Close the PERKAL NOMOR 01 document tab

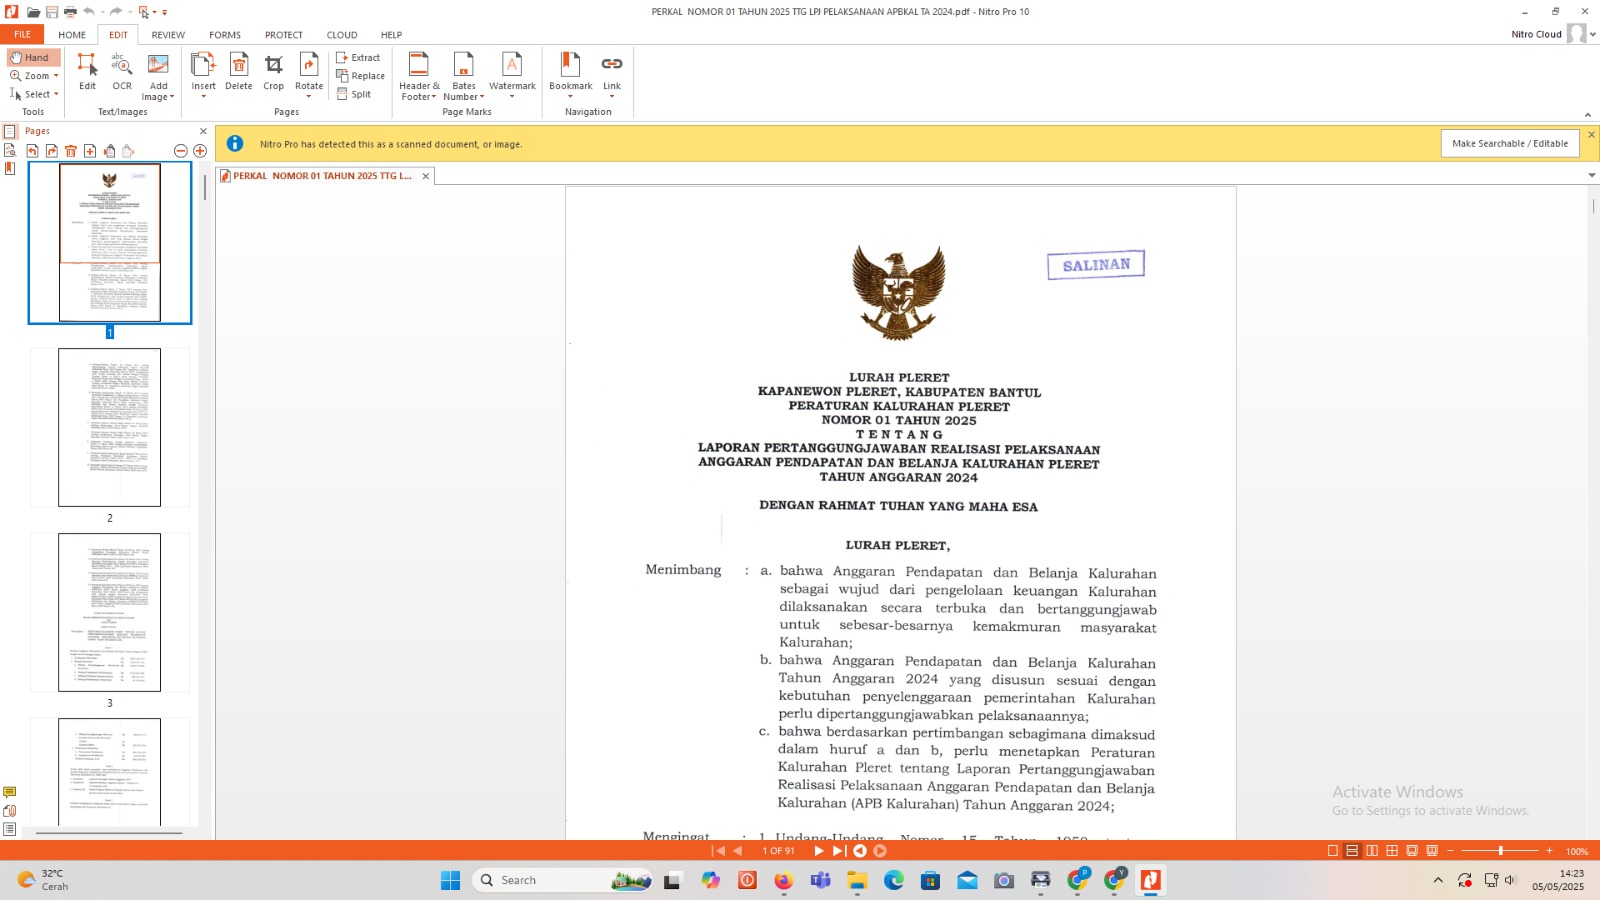[x=425, y=176]
